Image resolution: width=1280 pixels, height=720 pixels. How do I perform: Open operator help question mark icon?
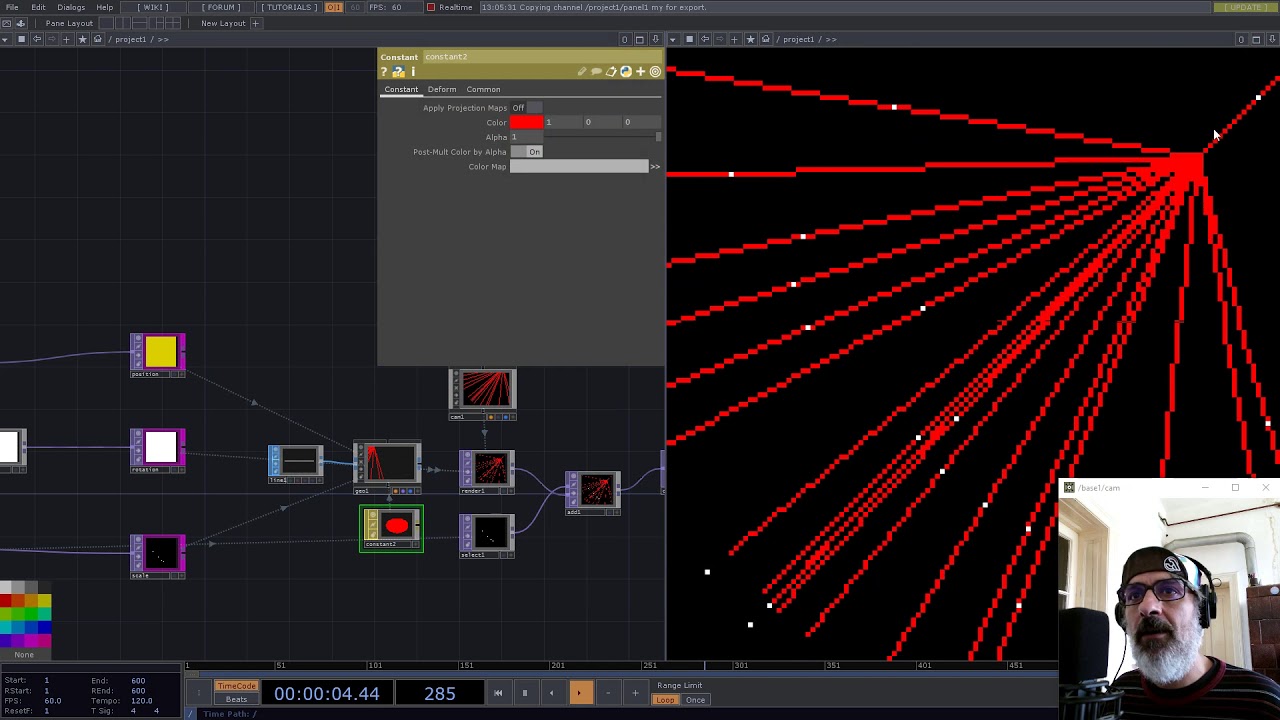coord(384,72)
